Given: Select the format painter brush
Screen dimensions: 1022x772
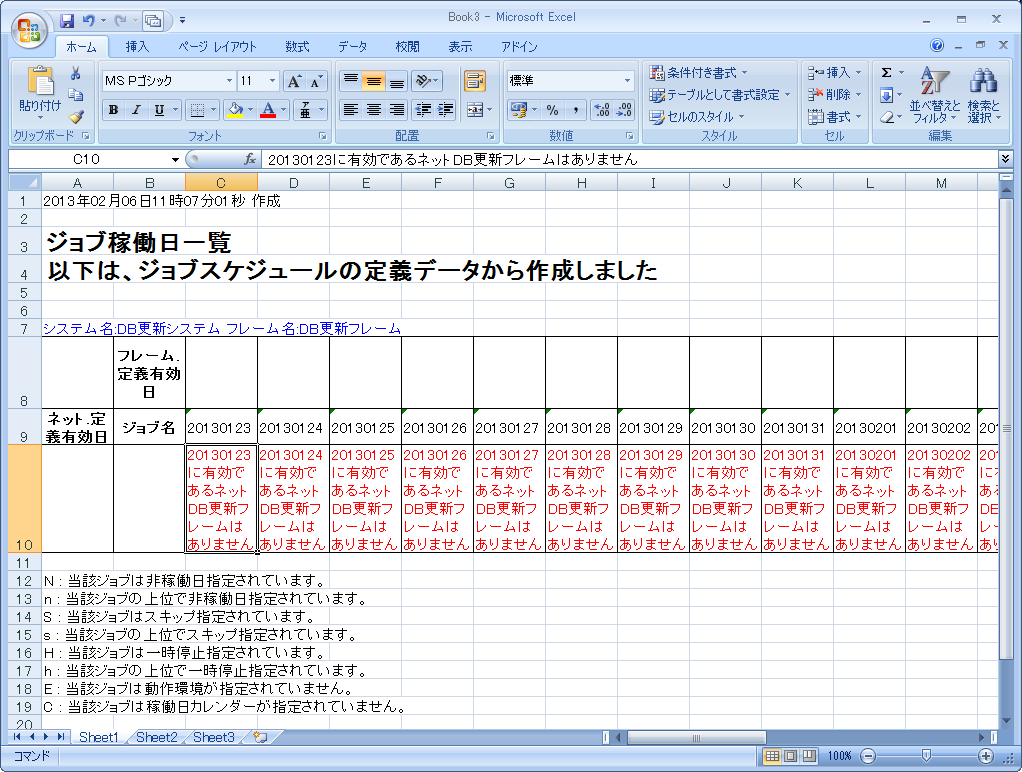Looking at the screenshot, I should pyautogui.click(x=76, y=117).
